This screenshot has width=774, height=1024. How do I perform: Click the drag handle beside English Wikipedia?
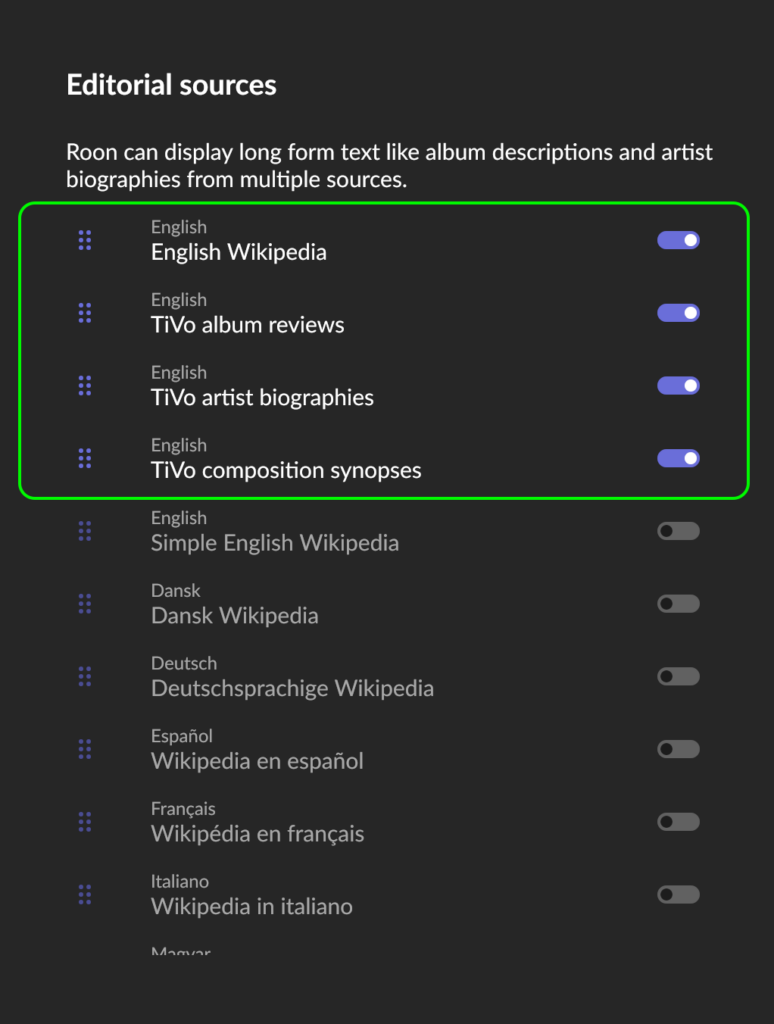[85, 240]
